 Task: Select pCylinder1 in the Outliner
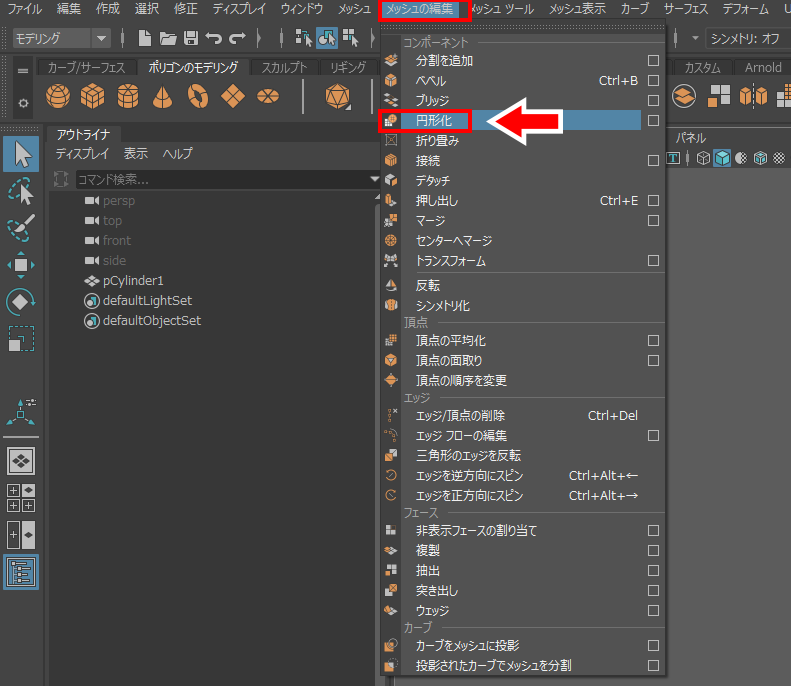(133, 280)
